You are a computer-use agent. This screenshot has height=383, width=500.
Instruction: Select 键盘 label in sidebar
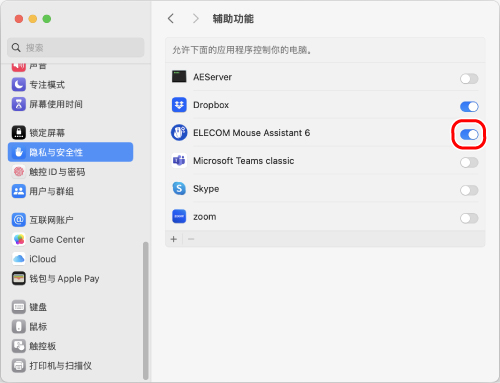click(x=38, y=307)
